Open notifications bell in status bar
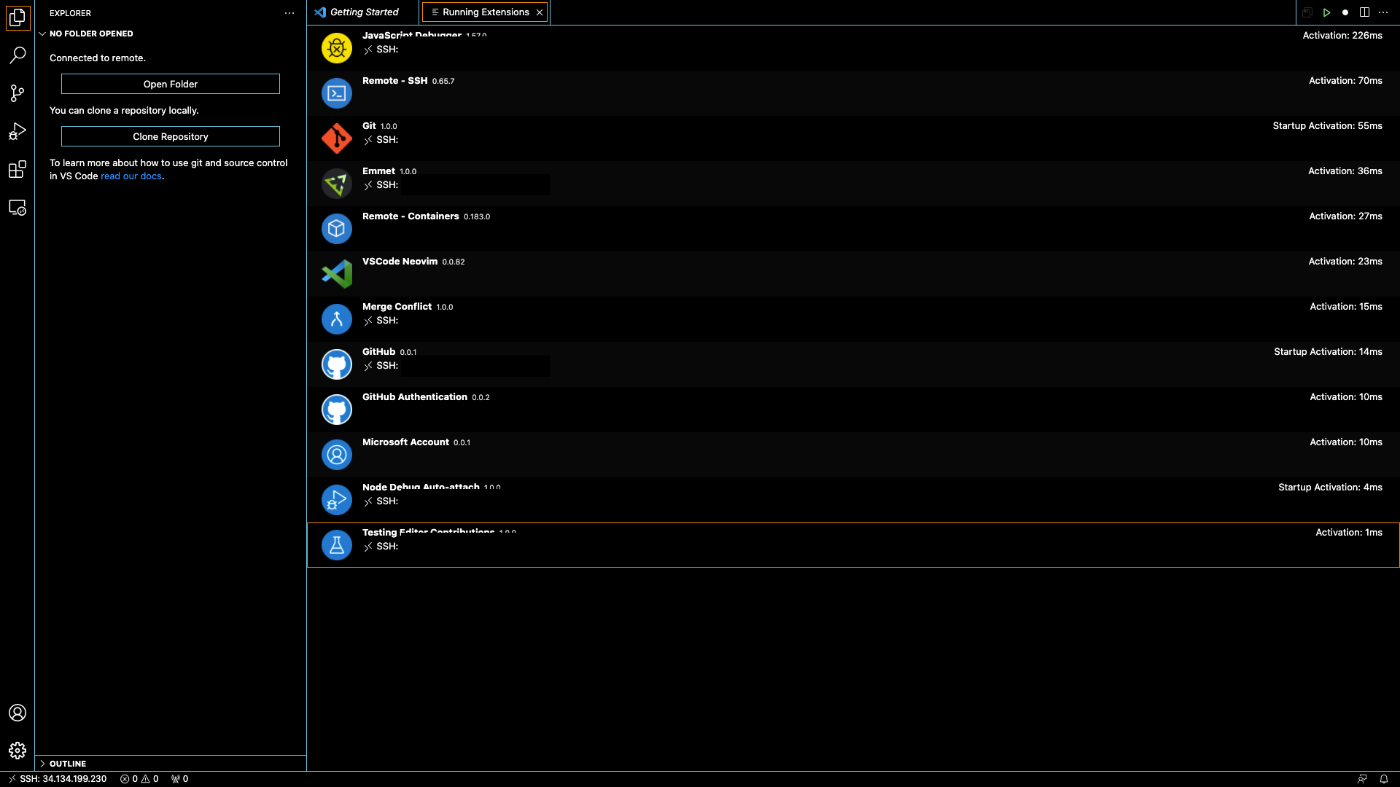This screenshot has height=787, width=1400. [1384, 779]
